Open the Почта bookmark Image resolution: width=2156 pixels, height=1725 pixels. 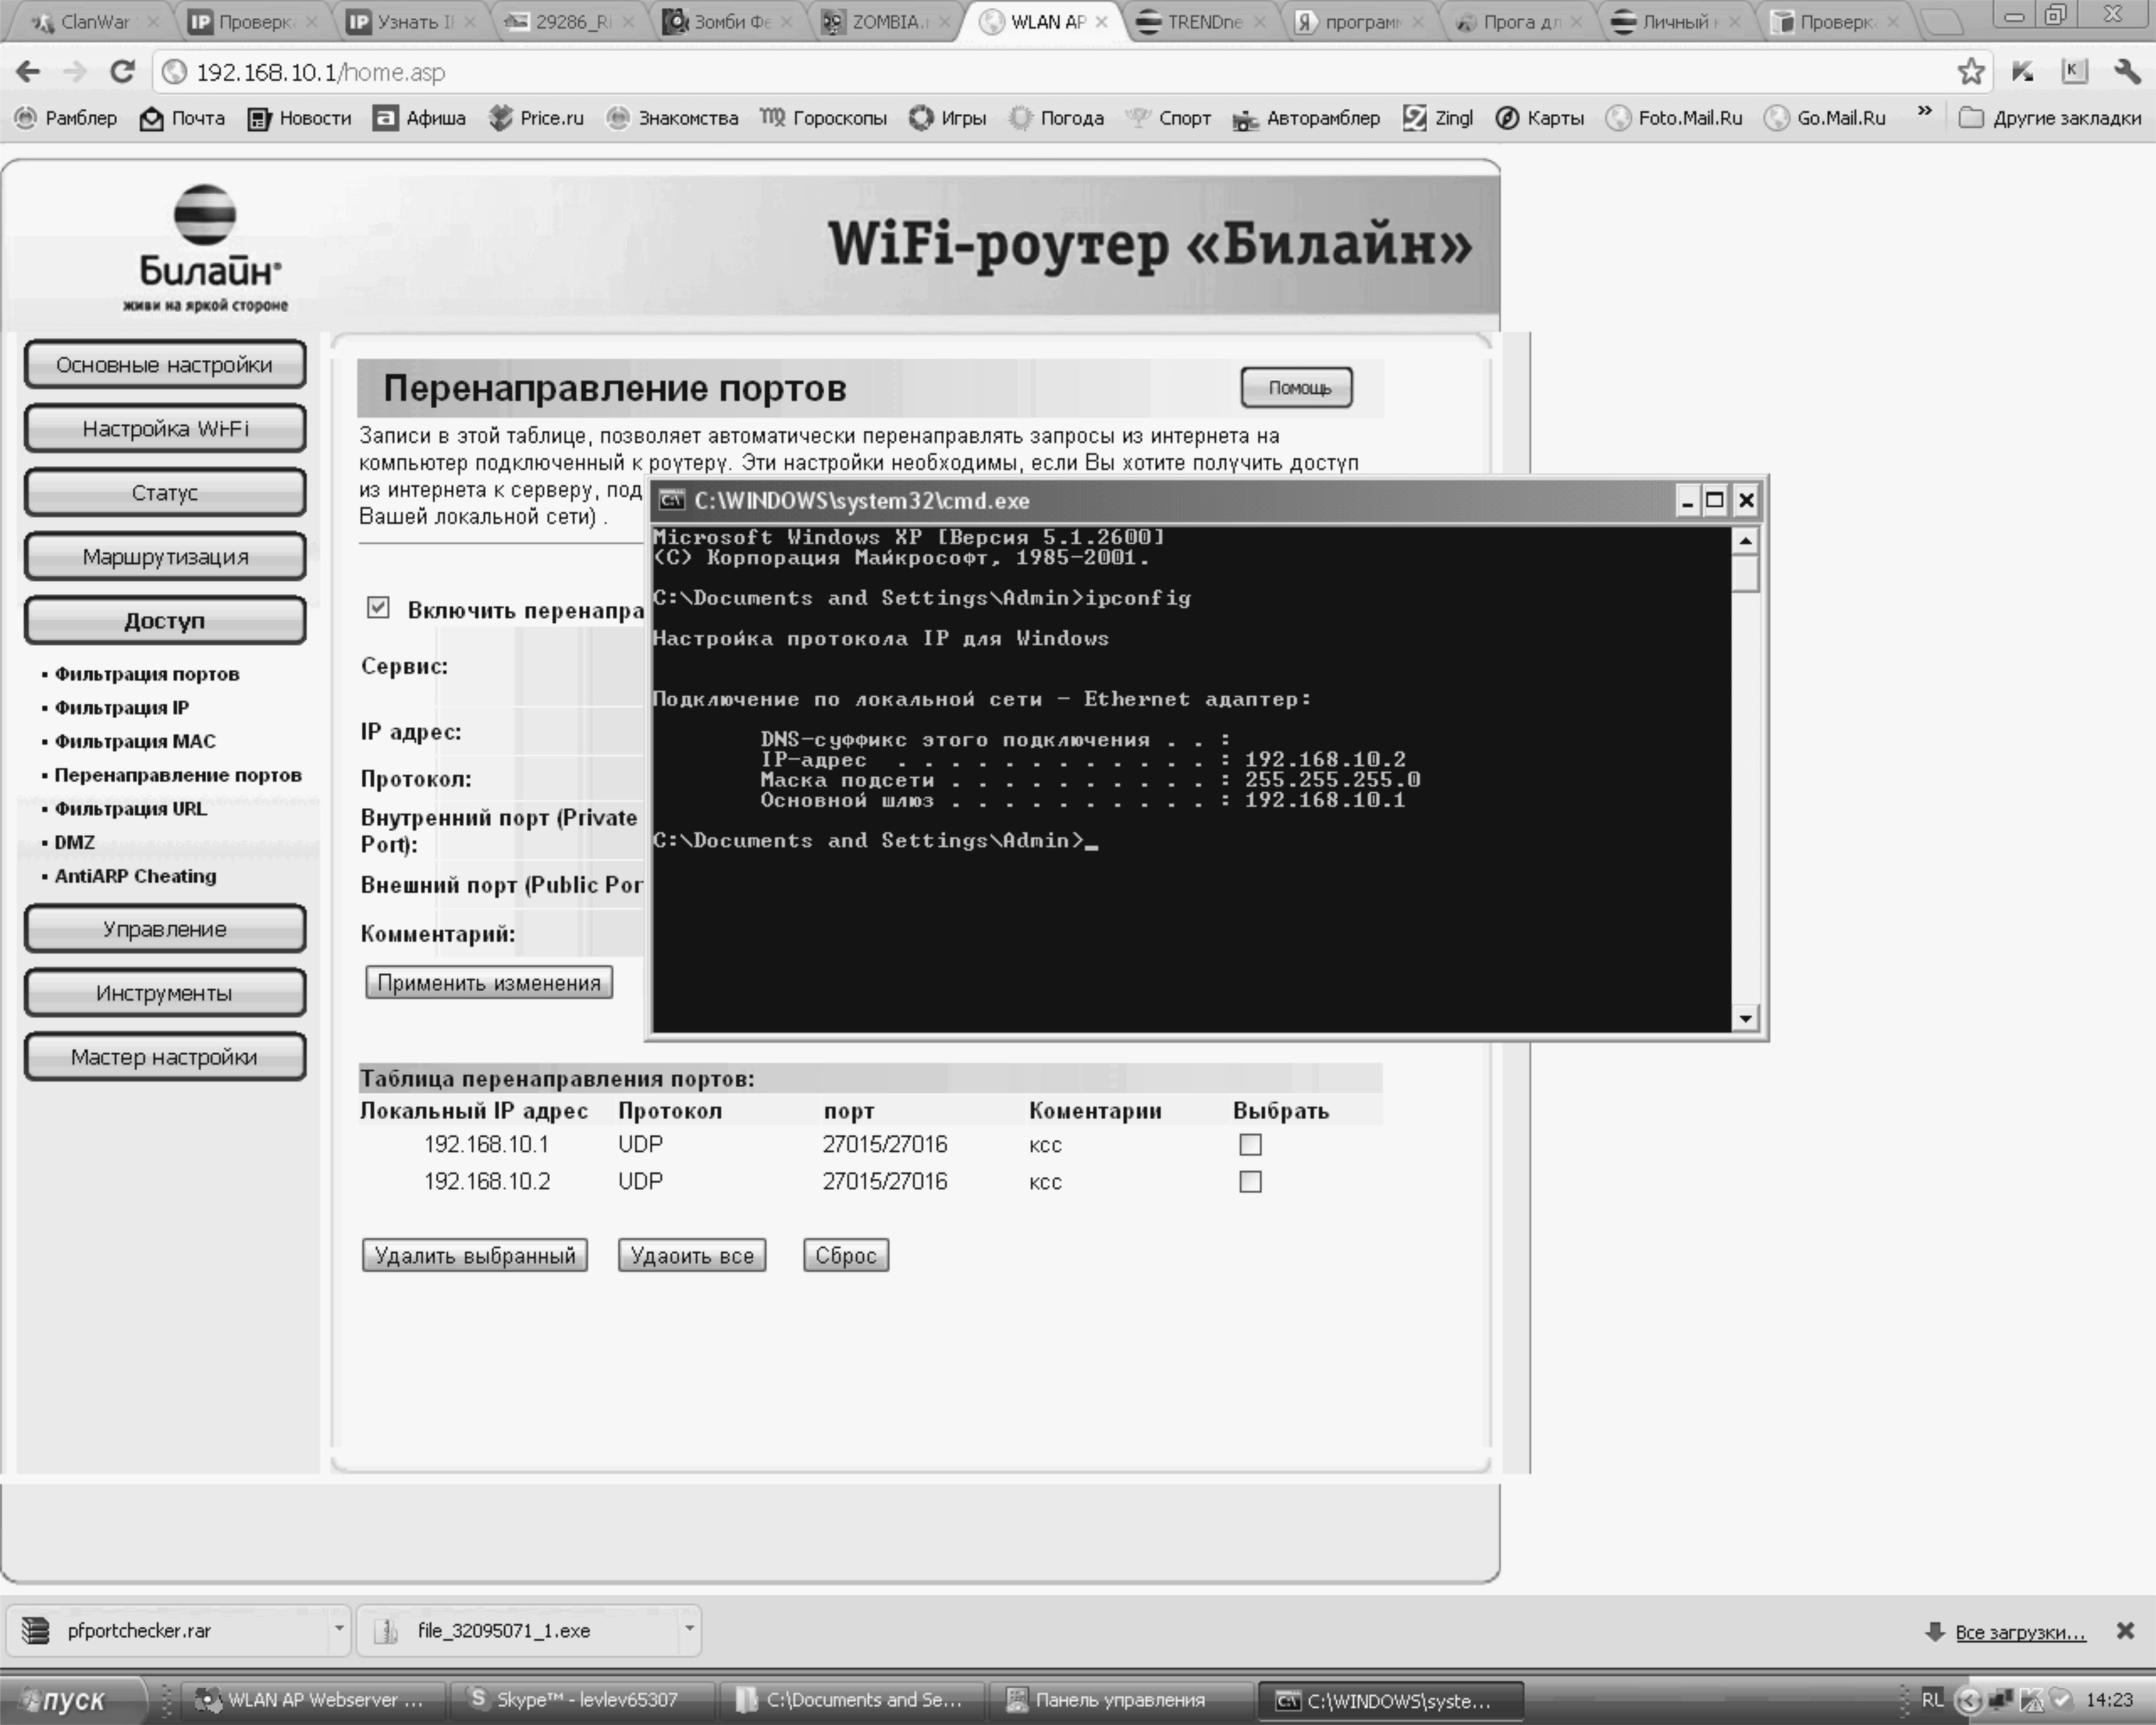pyautogui.click(x=182, y=118)
